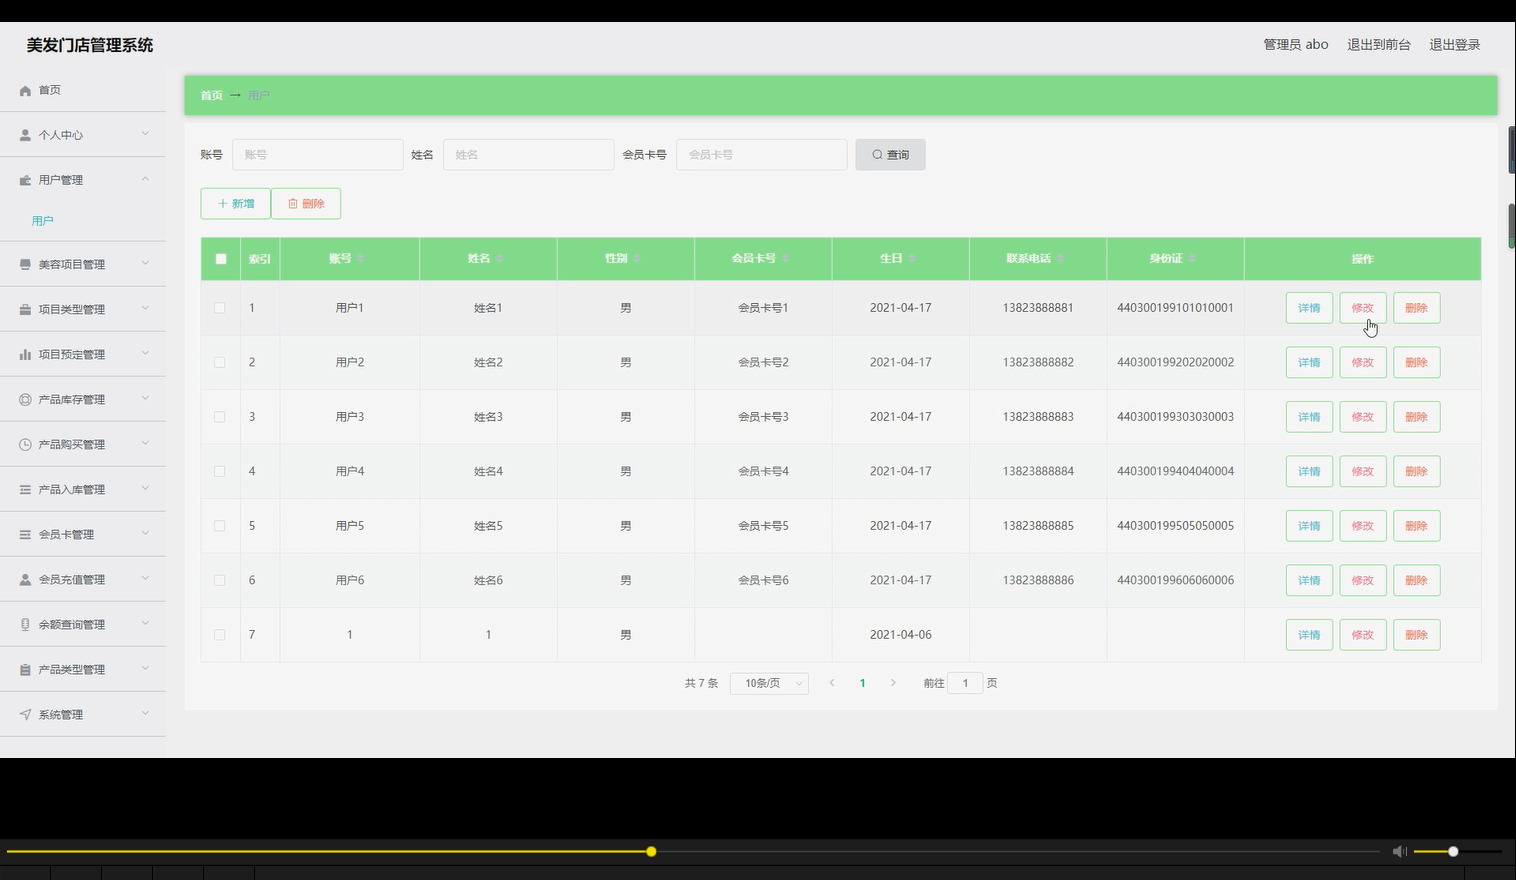Click the home icon beside 首页 in the sidebar
Viewport: 1516px width, 880px height.
pyautogui.click(x=25, y=90)
